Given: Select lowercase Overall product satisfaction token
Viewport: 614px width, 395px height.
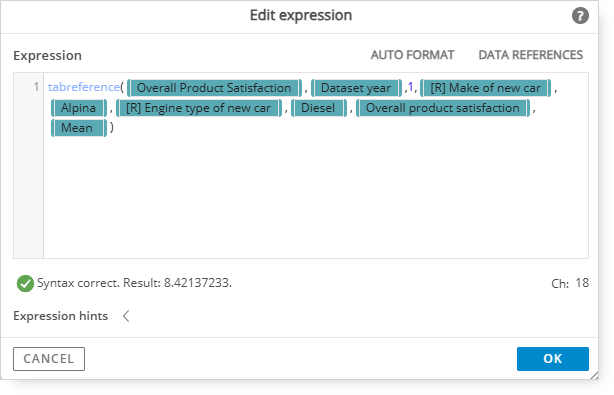Looking at the screenshot, I should click(x=442, y=108).
